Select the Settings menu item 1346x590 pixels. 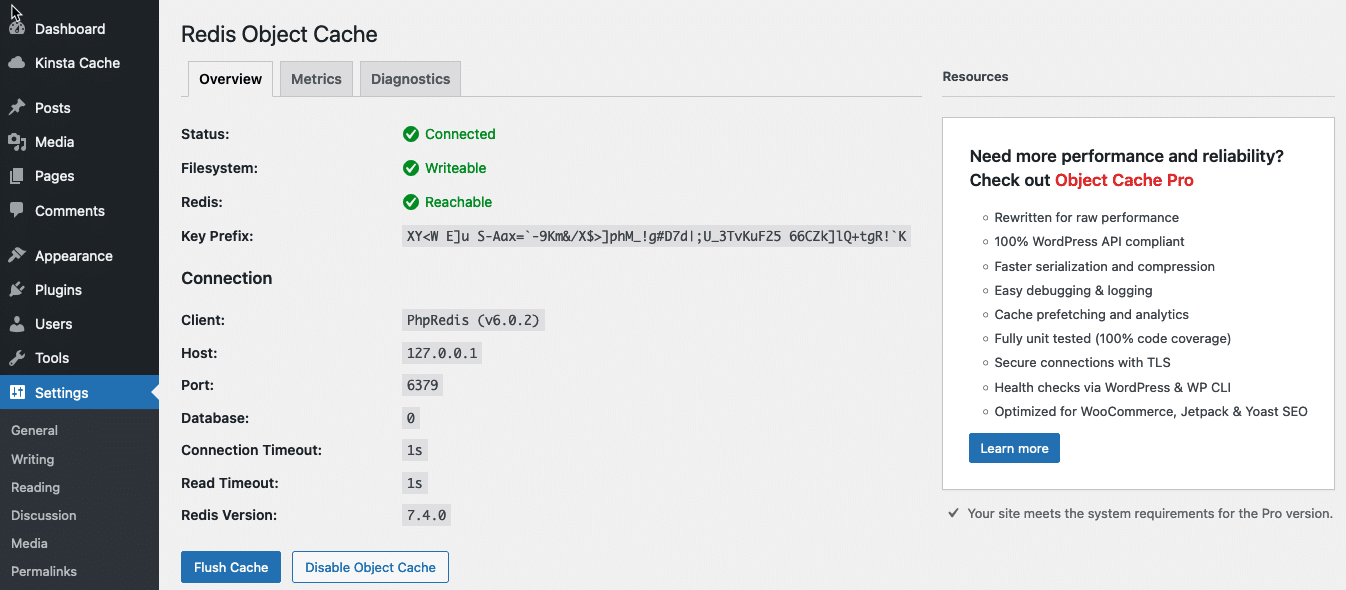(79, 393)
